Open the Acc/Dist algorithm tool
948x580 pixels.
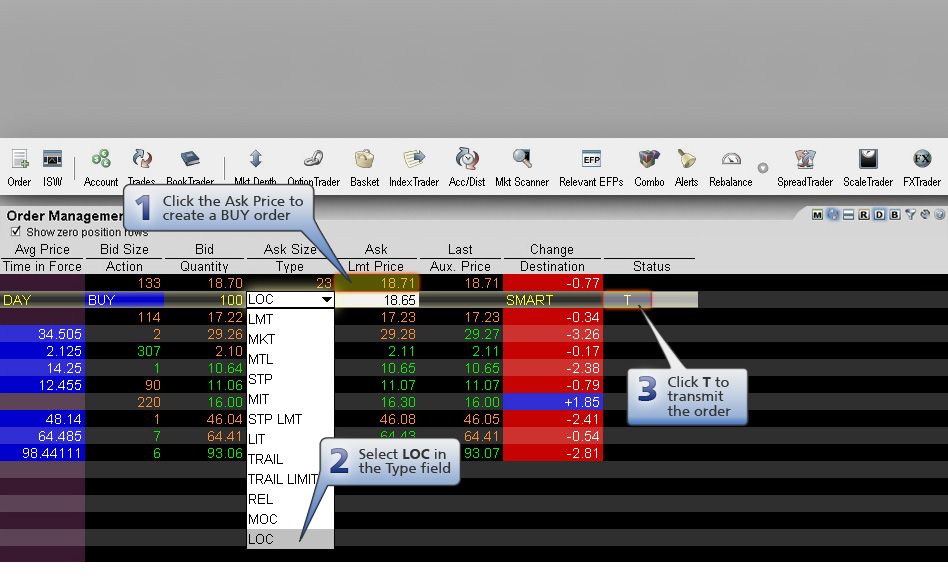(467, 168)
